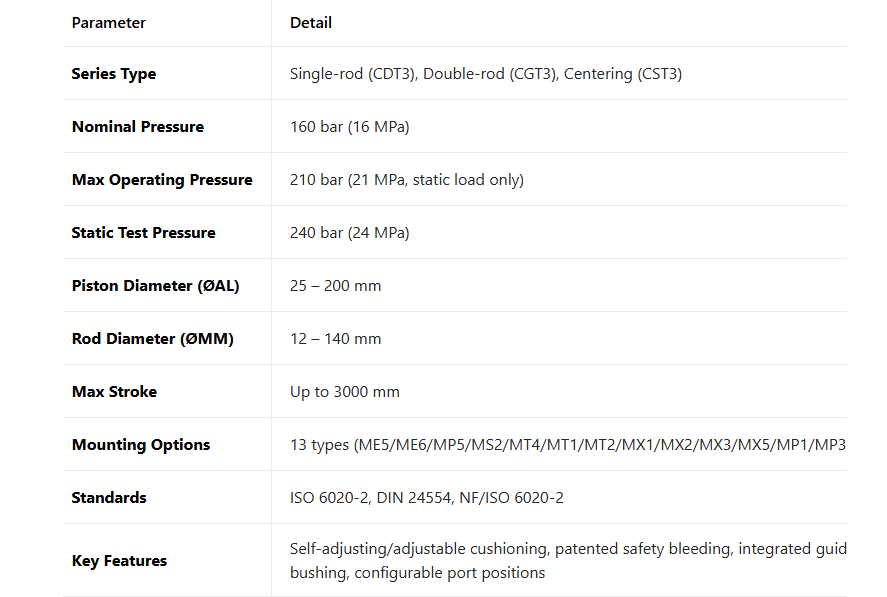Image resolution: width=887 pixels, height=597 pixels.
Task: Click the "Detail" column header
Action: (x=311, y=22)
